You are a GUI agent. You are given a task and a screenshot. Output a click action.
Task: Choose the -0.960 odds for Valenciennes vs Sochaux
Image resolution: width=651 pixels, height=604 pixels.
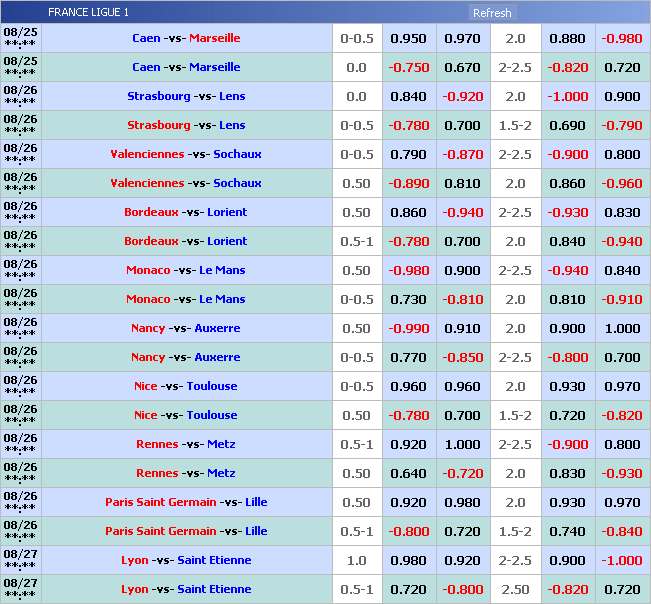click(x=622, y=184)
